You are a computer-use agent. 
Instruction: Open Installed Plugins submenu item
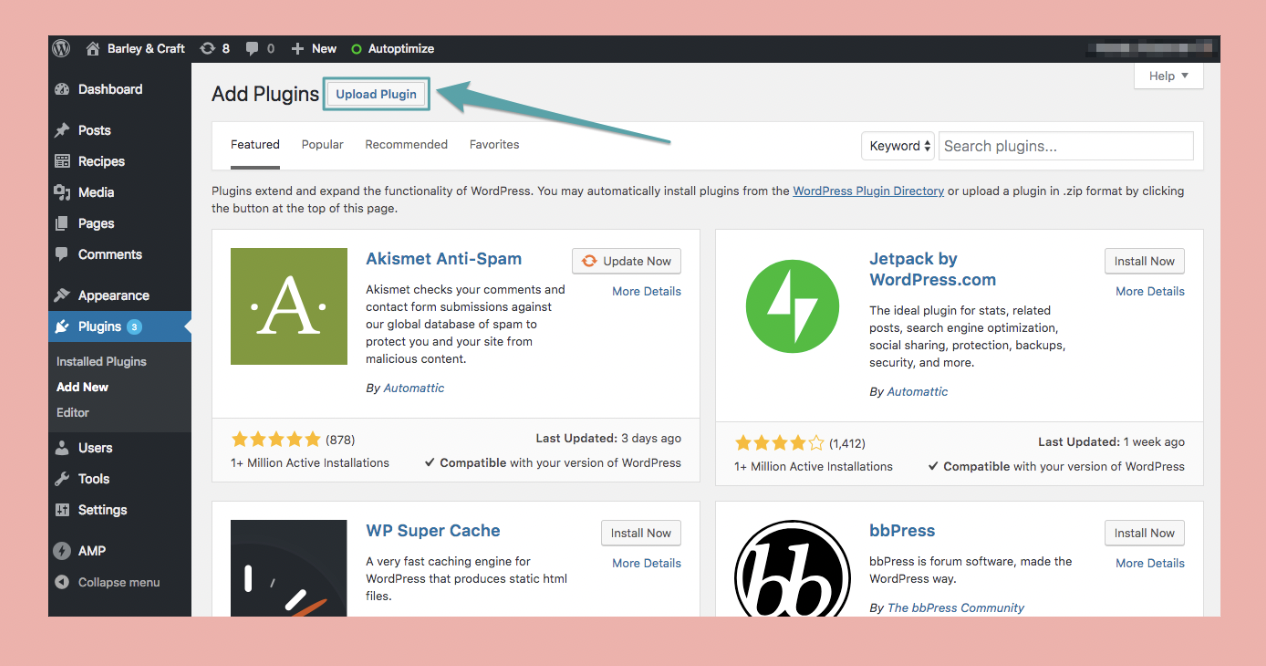pyautogui.click(x=101, y=362)
